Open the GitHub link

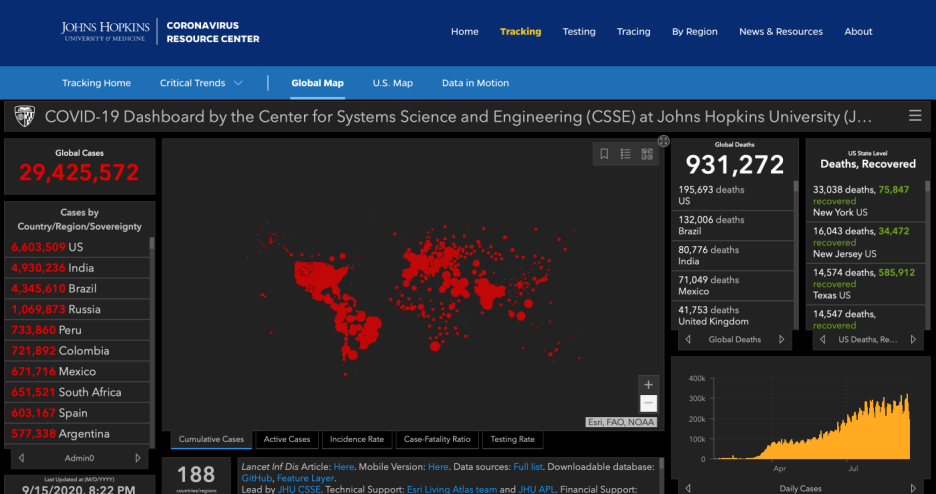tap(257, 478)
